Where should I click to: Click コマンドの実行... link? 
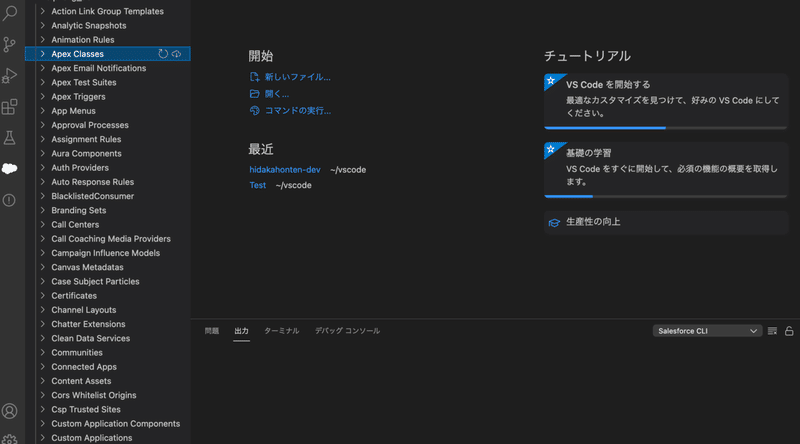[298, 111]
